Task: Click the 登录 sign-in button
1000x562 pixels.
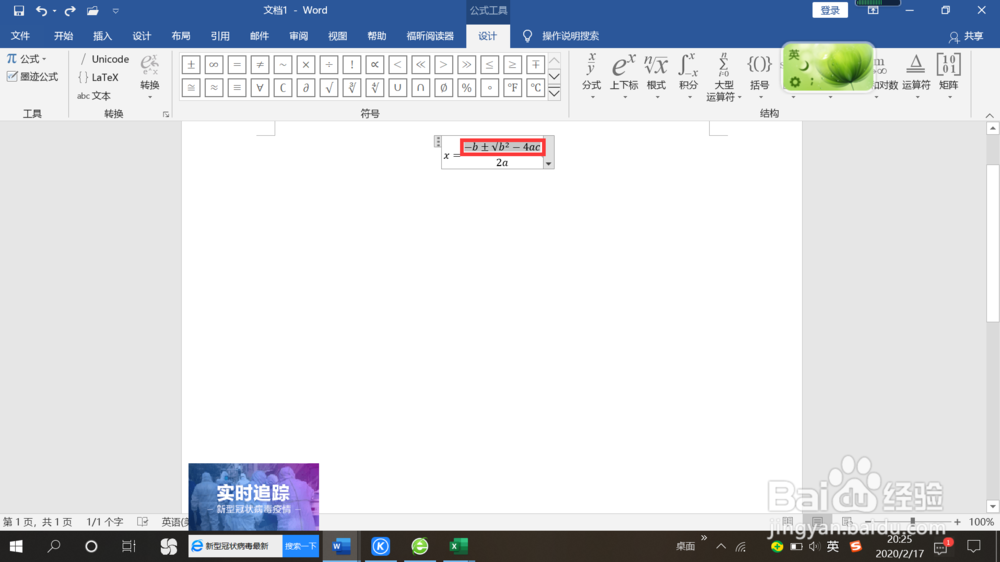Action: (x=830, y=10)
